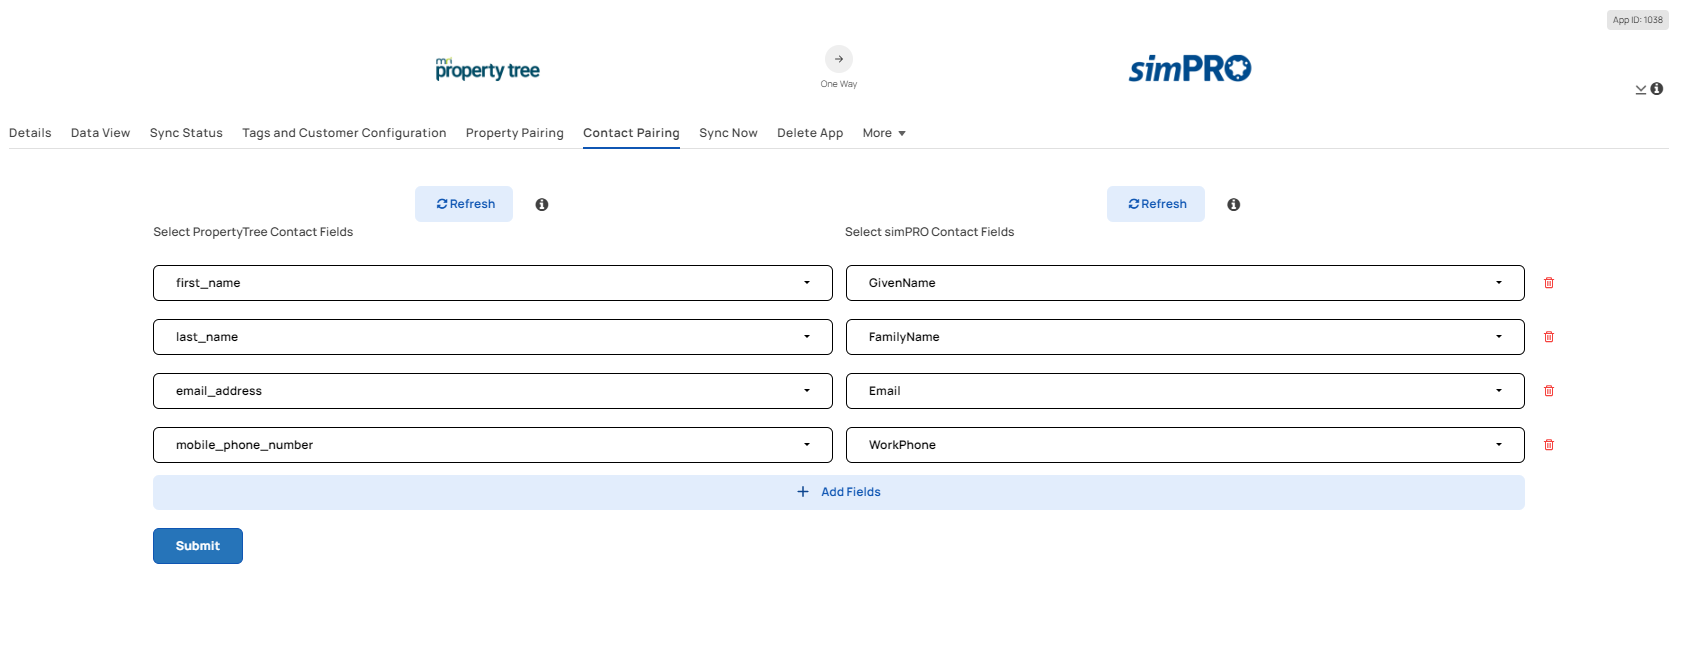Remove the WorkPhone pairing row

coord(1549,445)
